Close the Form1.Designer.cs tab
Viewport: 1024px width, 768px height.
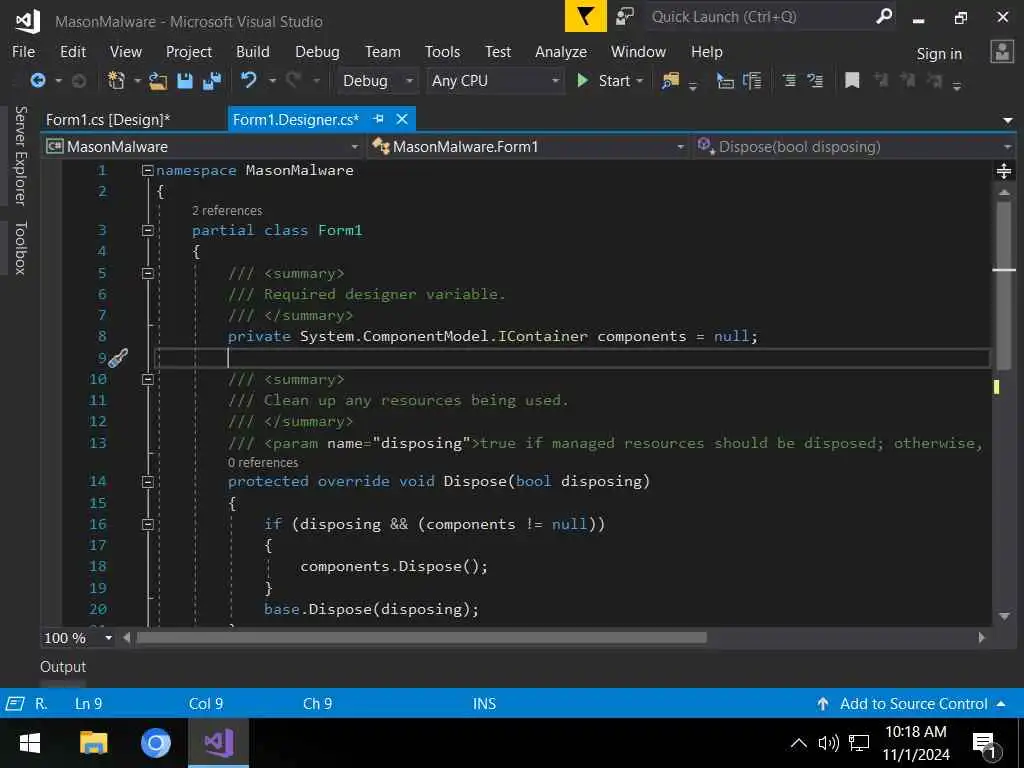(x=402, y=119)
